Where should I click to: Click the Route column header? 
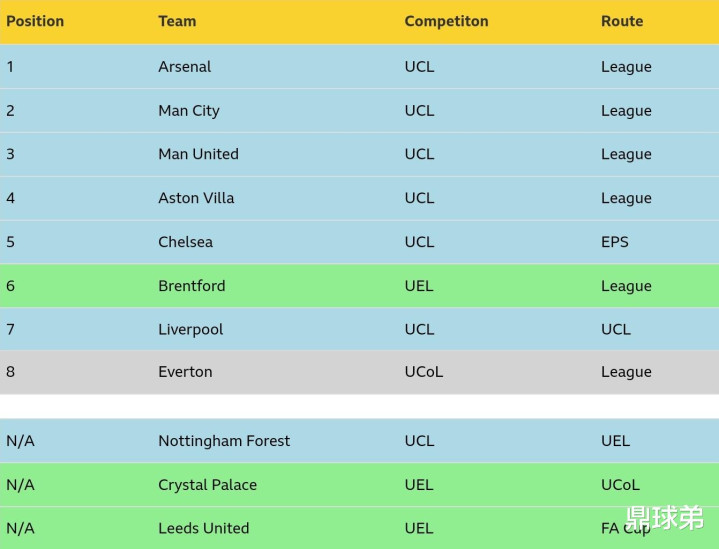(622, 21)
